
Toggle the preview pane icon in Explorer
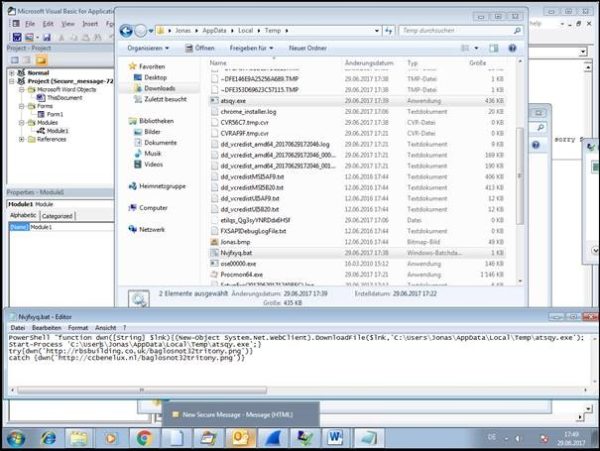[x=494, y=48]
